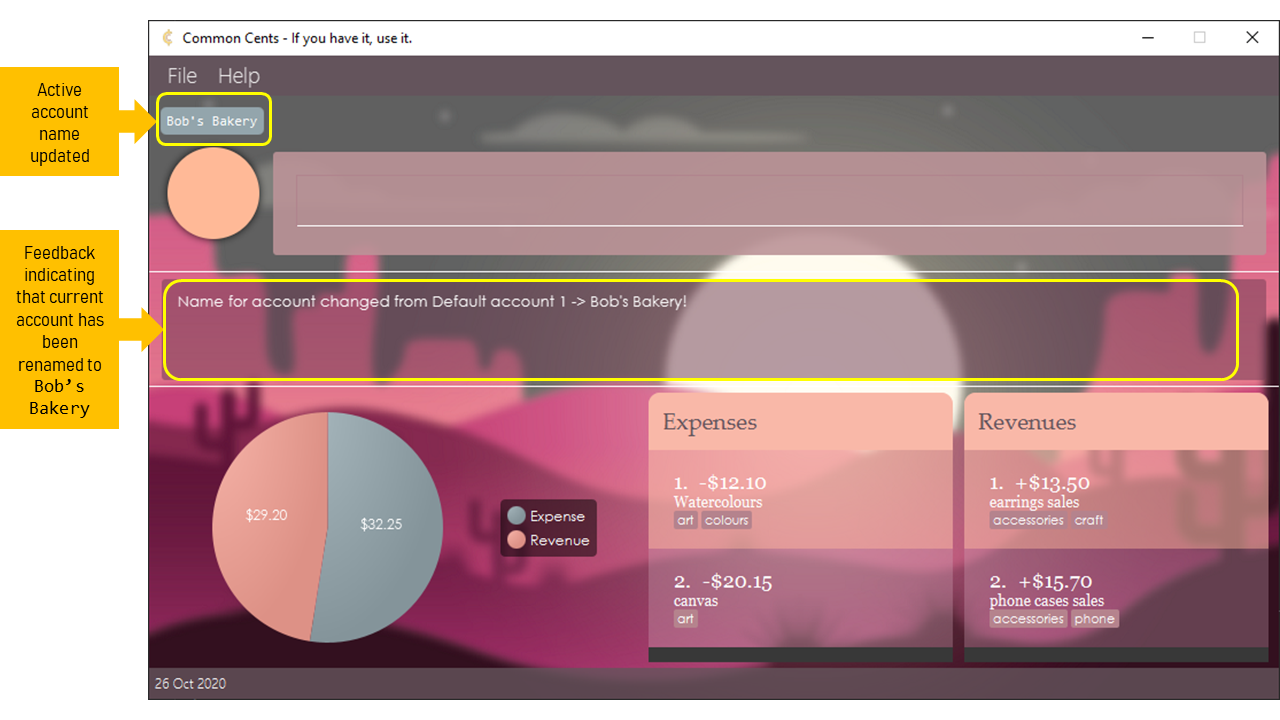
Task: Click the Expenses panel header
Action: point(800,422)
